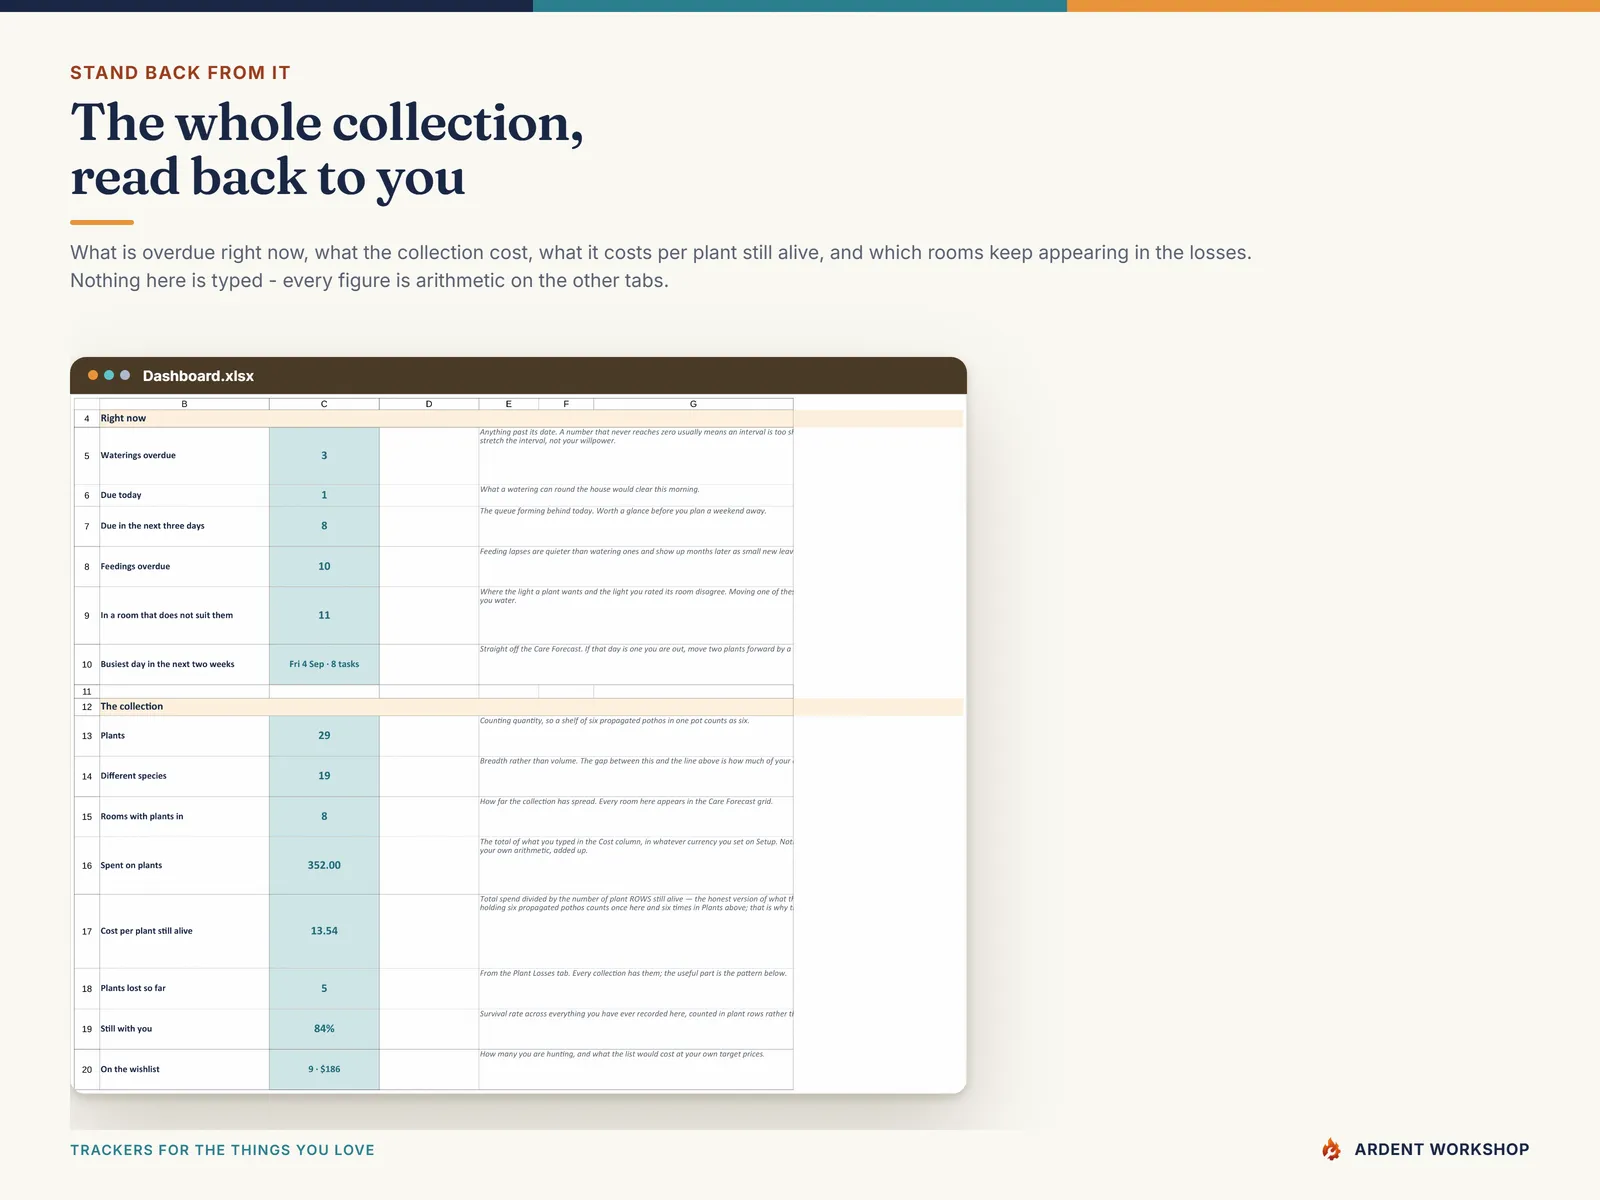
Task: Click the unsuitable room value 11
Action: [x=324, y=615]
